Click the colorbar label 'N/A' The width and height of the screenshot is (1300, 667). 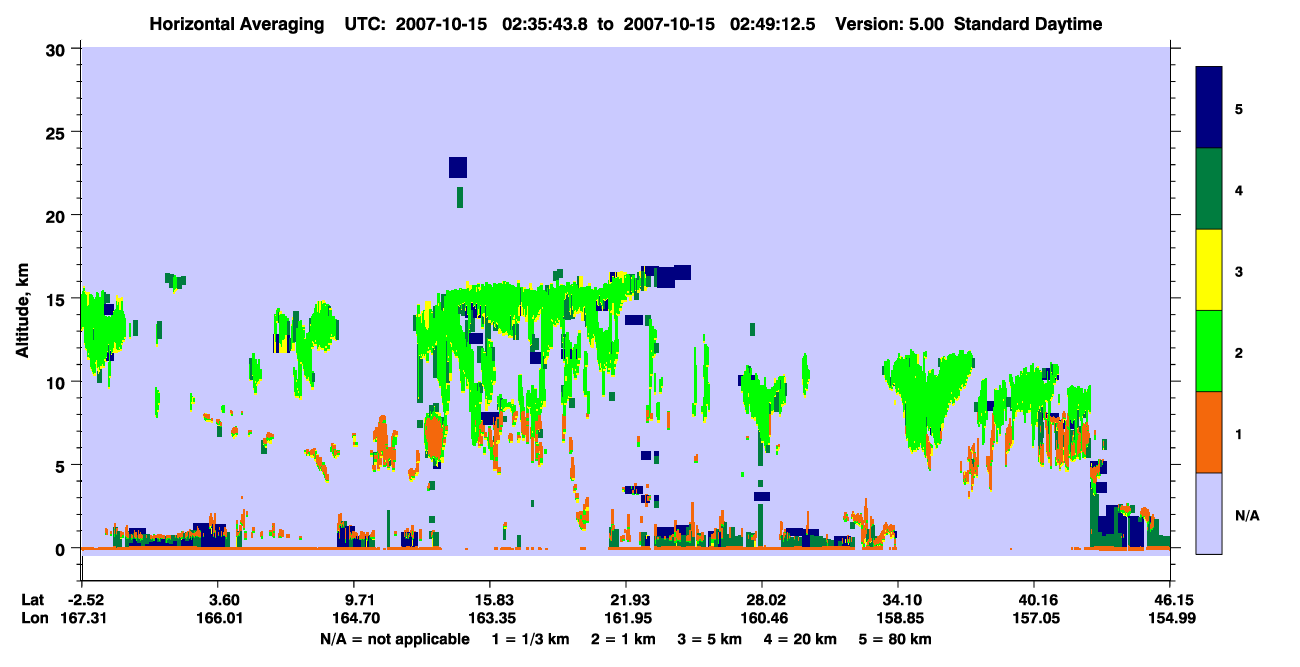[1246, 516]
